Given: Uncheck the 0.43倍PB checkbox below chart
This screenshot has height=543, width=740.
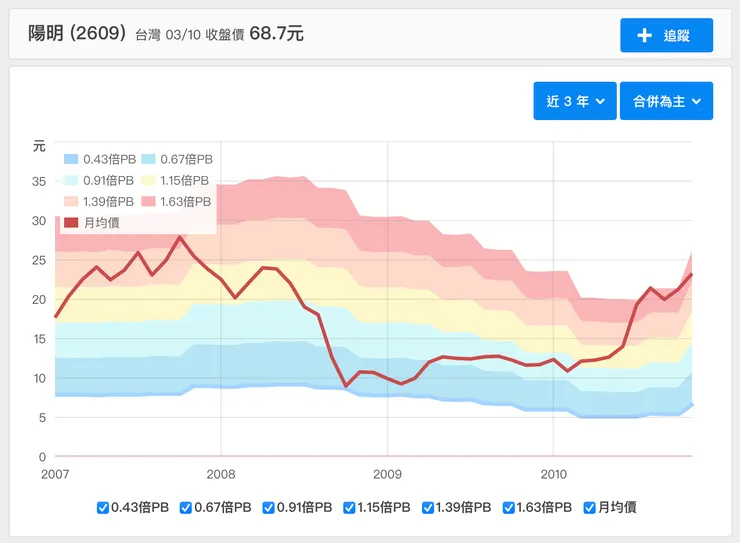Looking at the screenshot, I should 102,508.
